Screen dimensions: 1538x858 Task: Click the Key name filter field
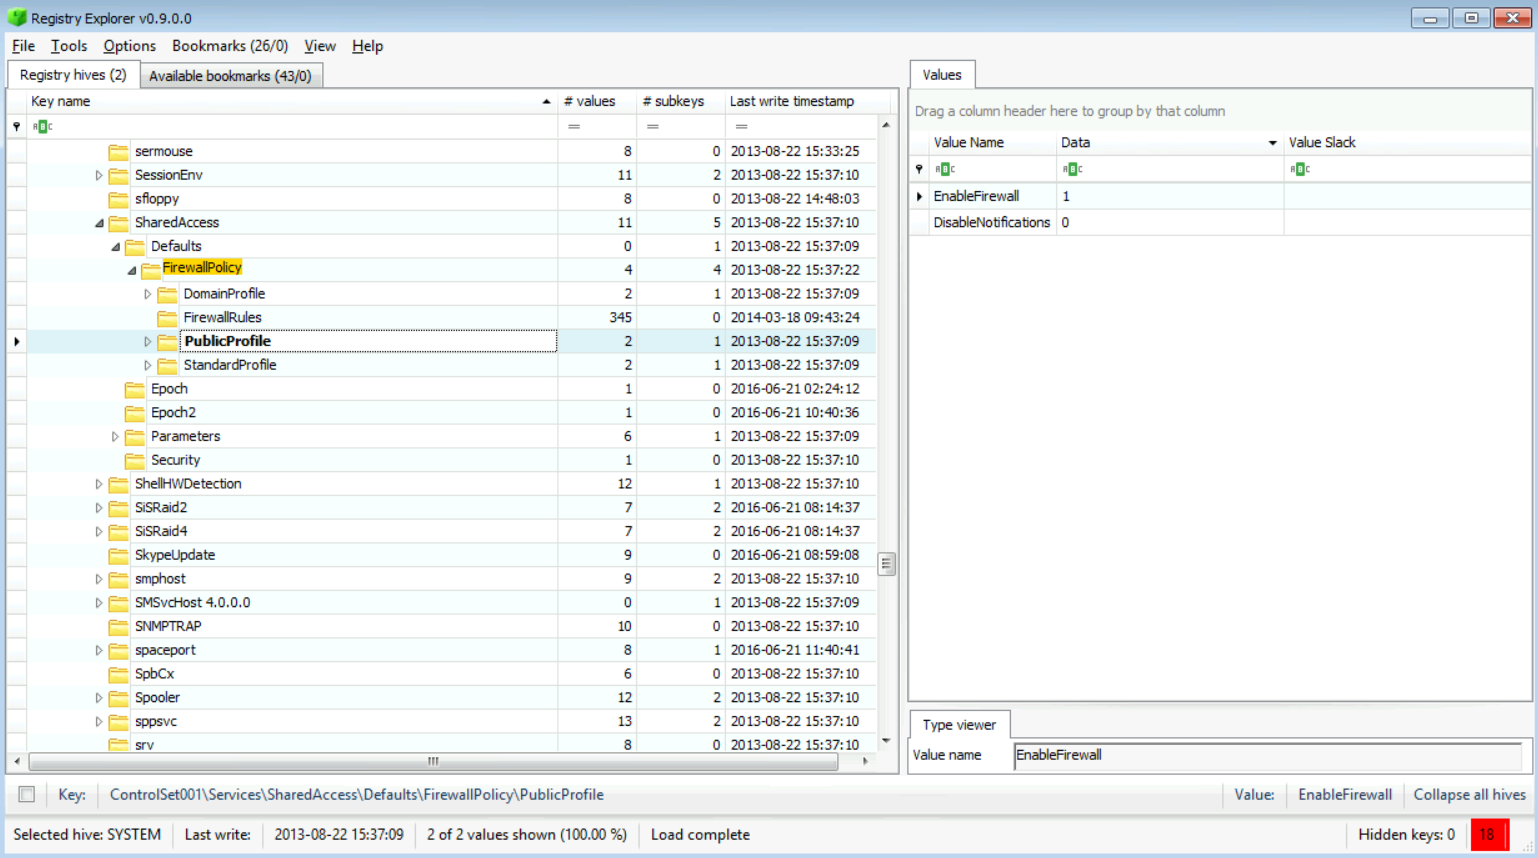pyautogui.click(x=291, y=126)
